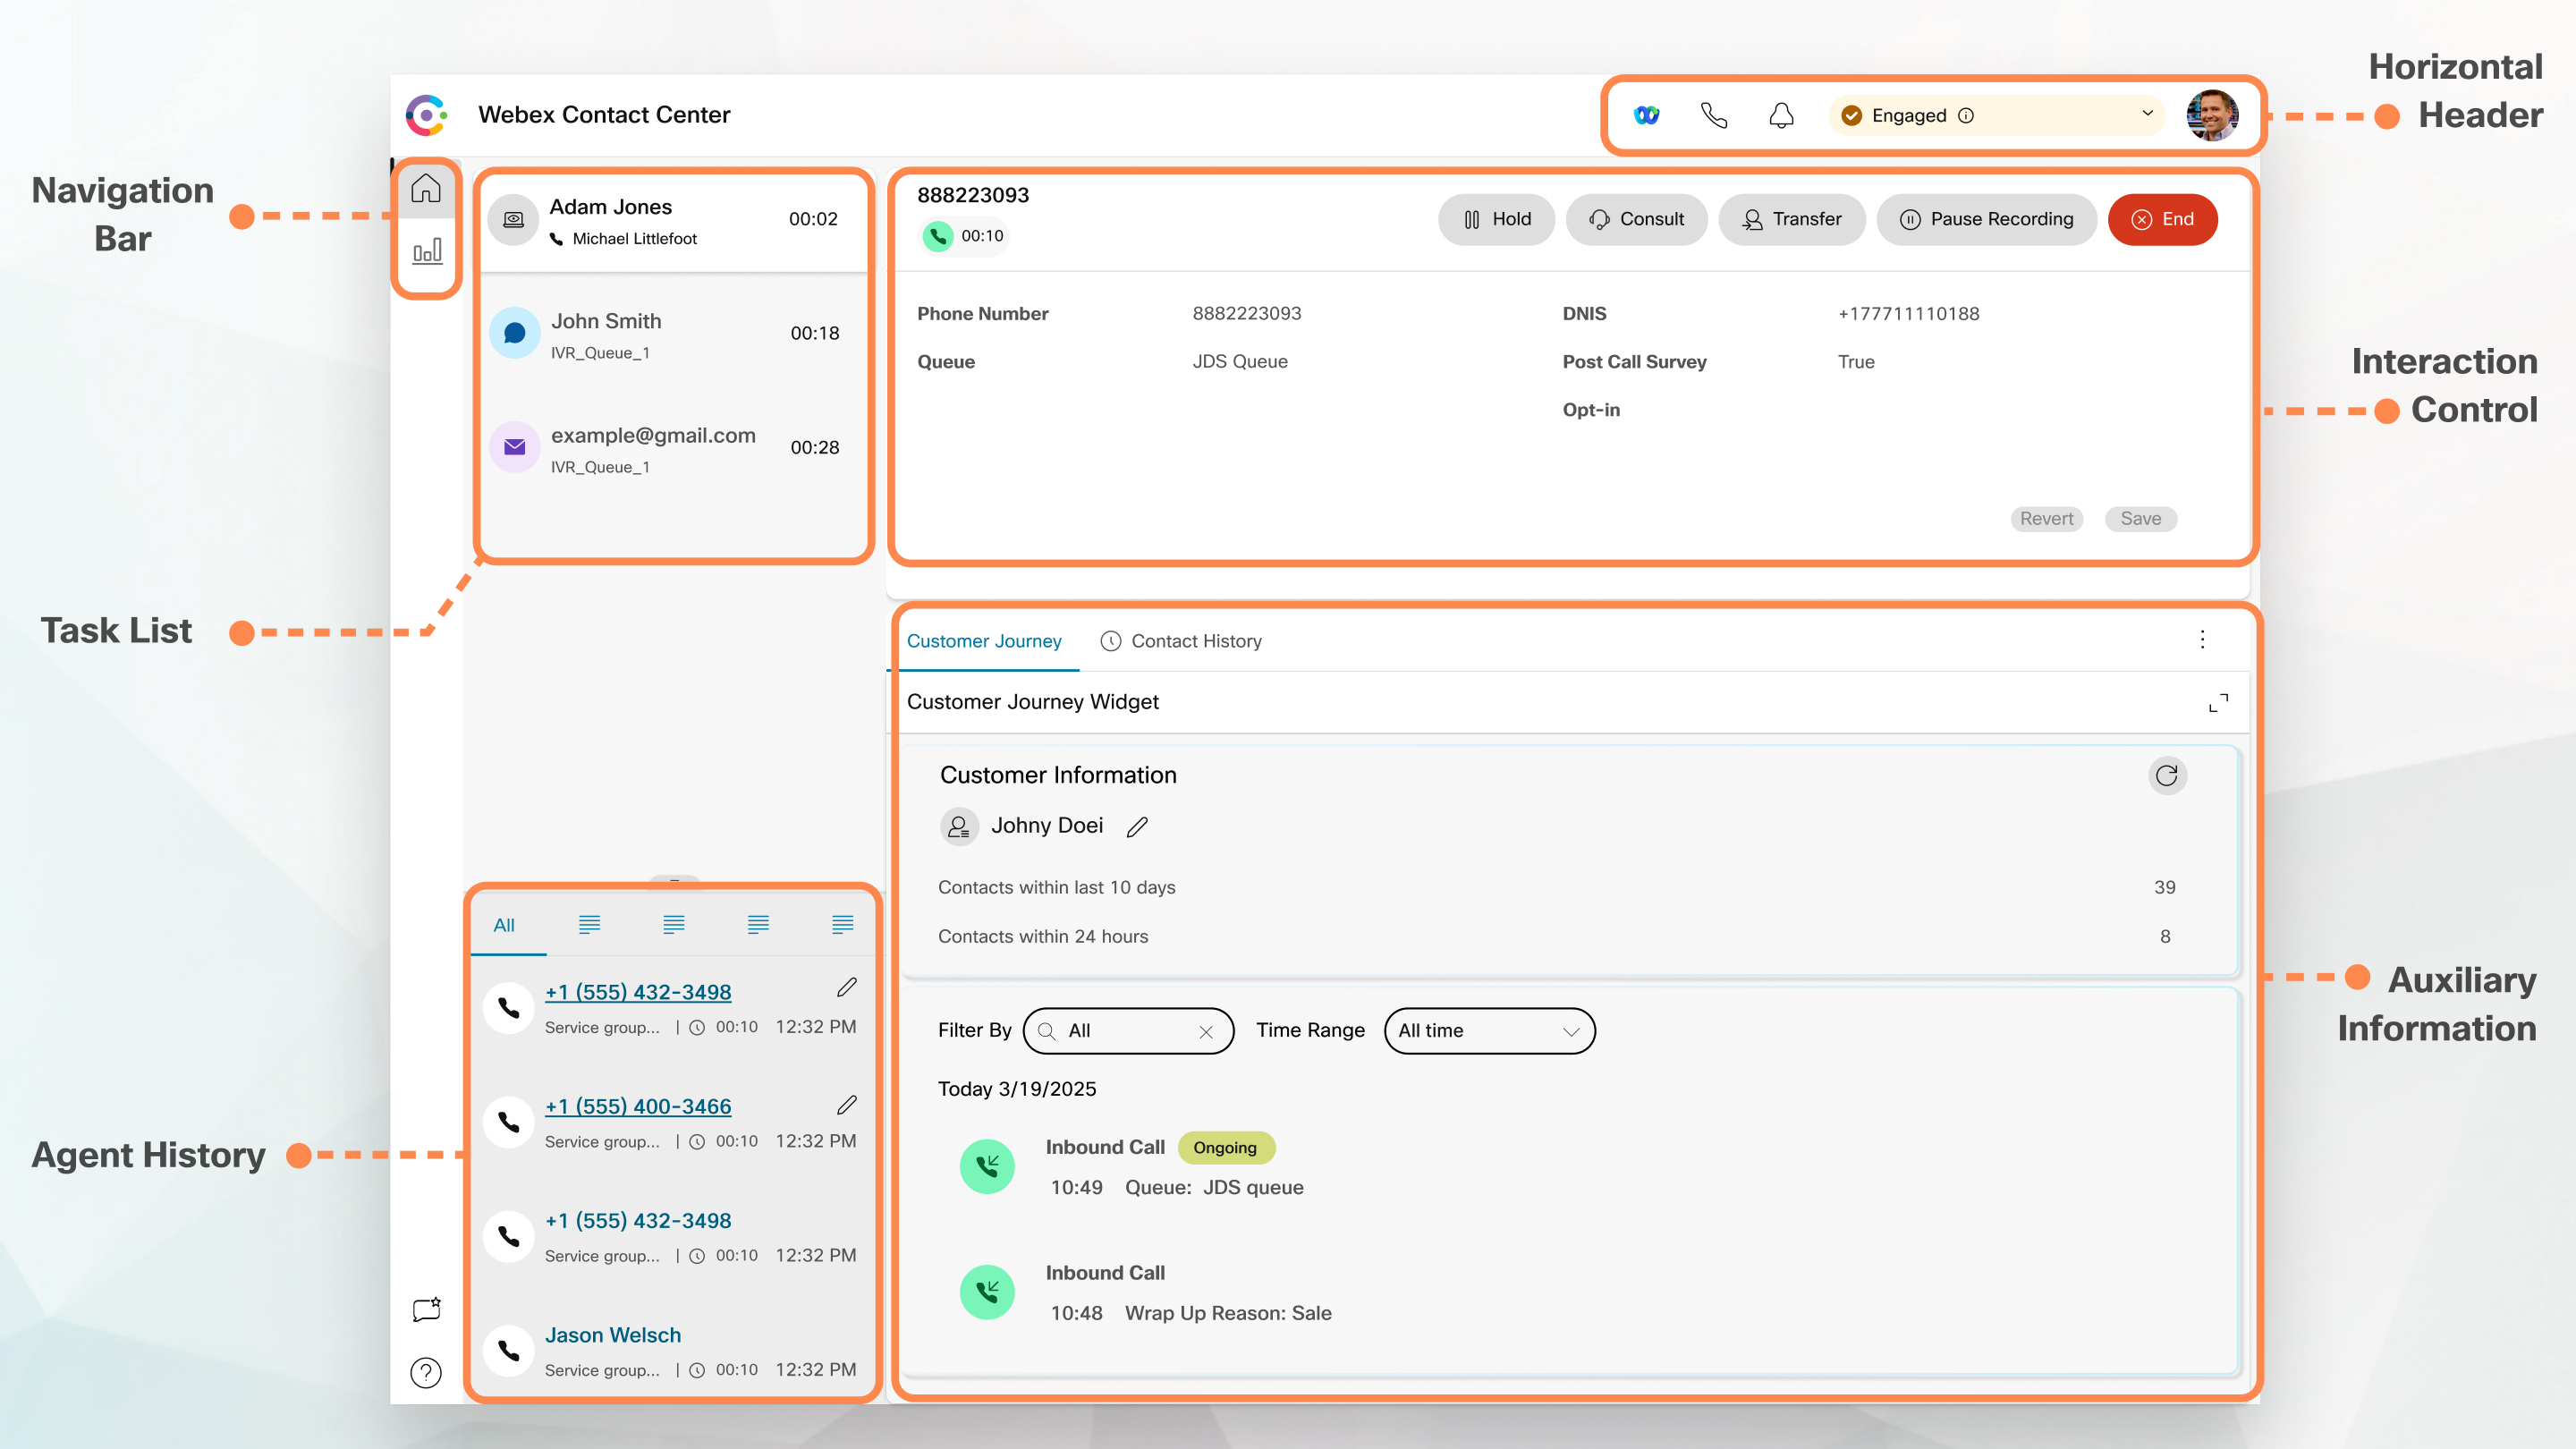Viewport: 2576px width, 1449px height.
Task: Open the feedback chat icon in sidebar
Action: pyautogui.click(x=427, y=1310)
